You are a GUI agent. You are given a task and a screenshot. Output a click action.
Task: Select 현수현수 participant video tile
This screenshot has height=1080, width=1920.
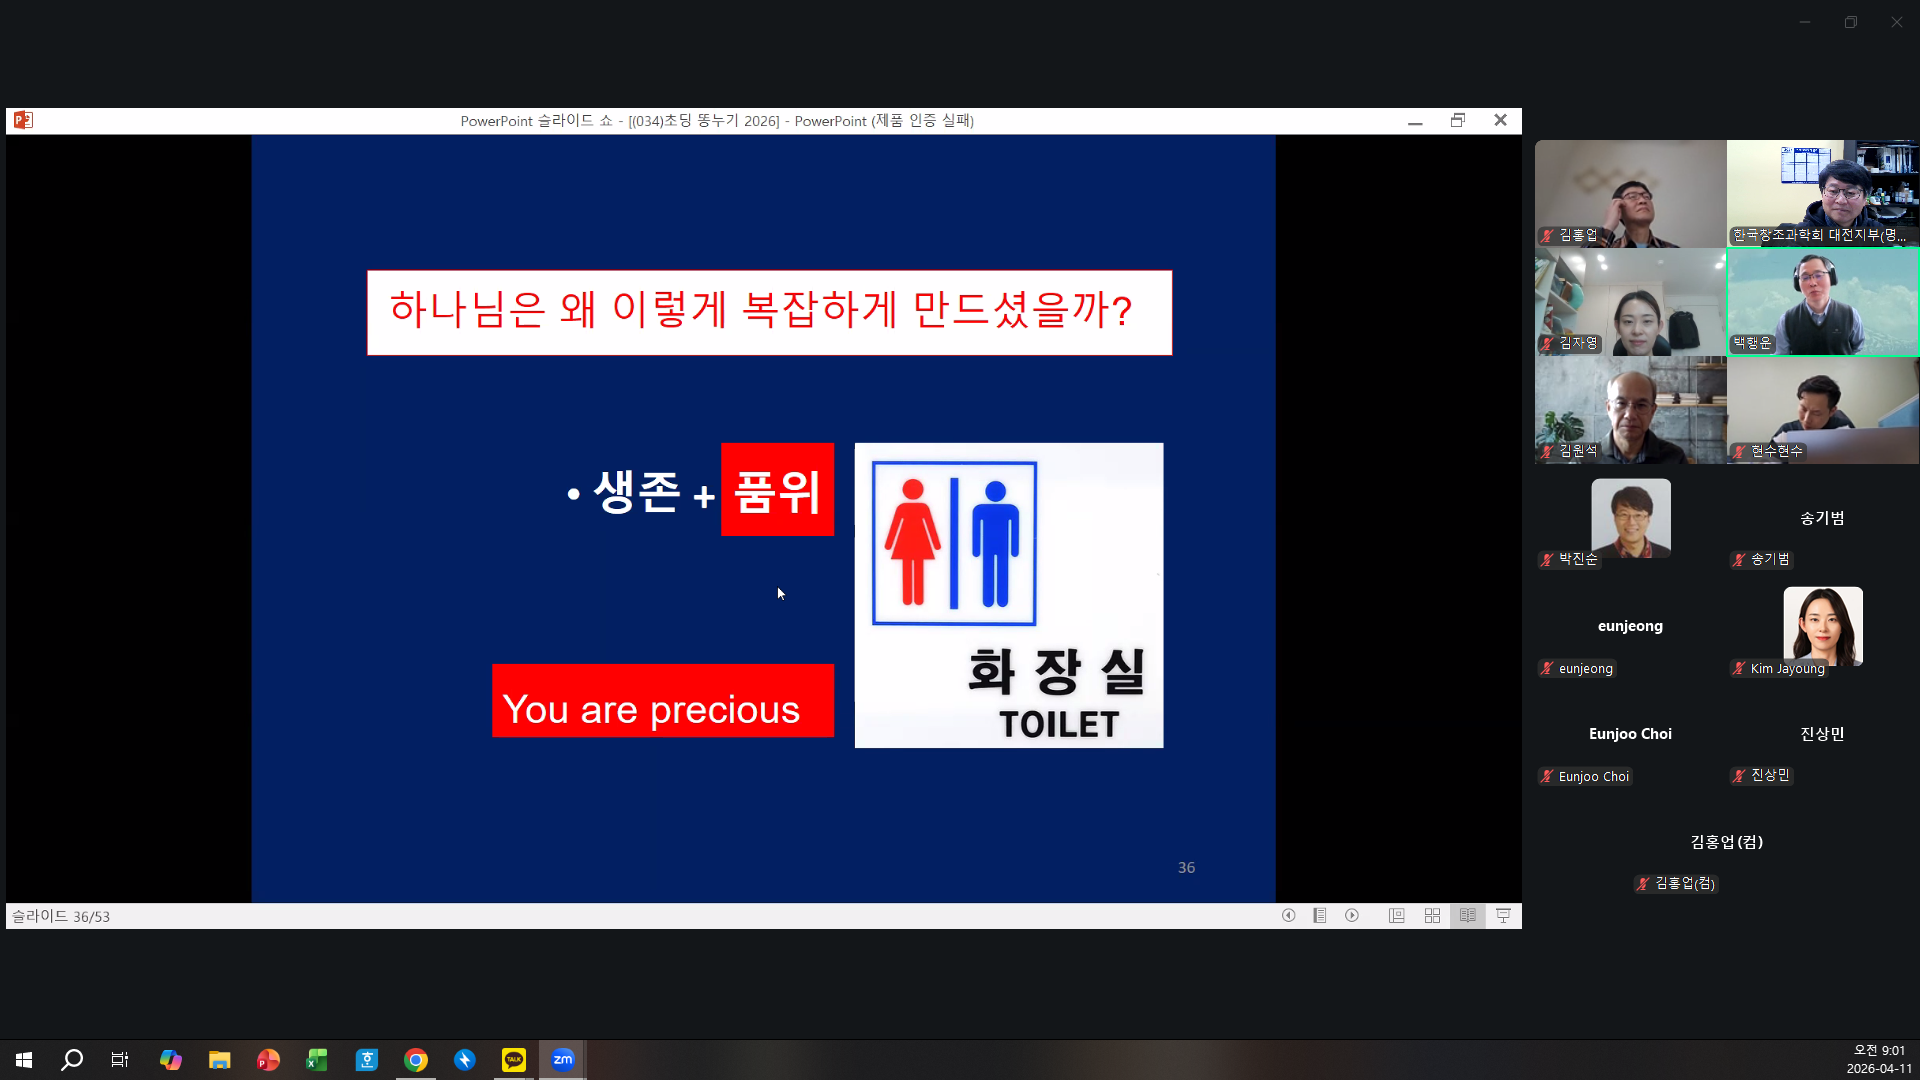click(x=1822, y=410)
